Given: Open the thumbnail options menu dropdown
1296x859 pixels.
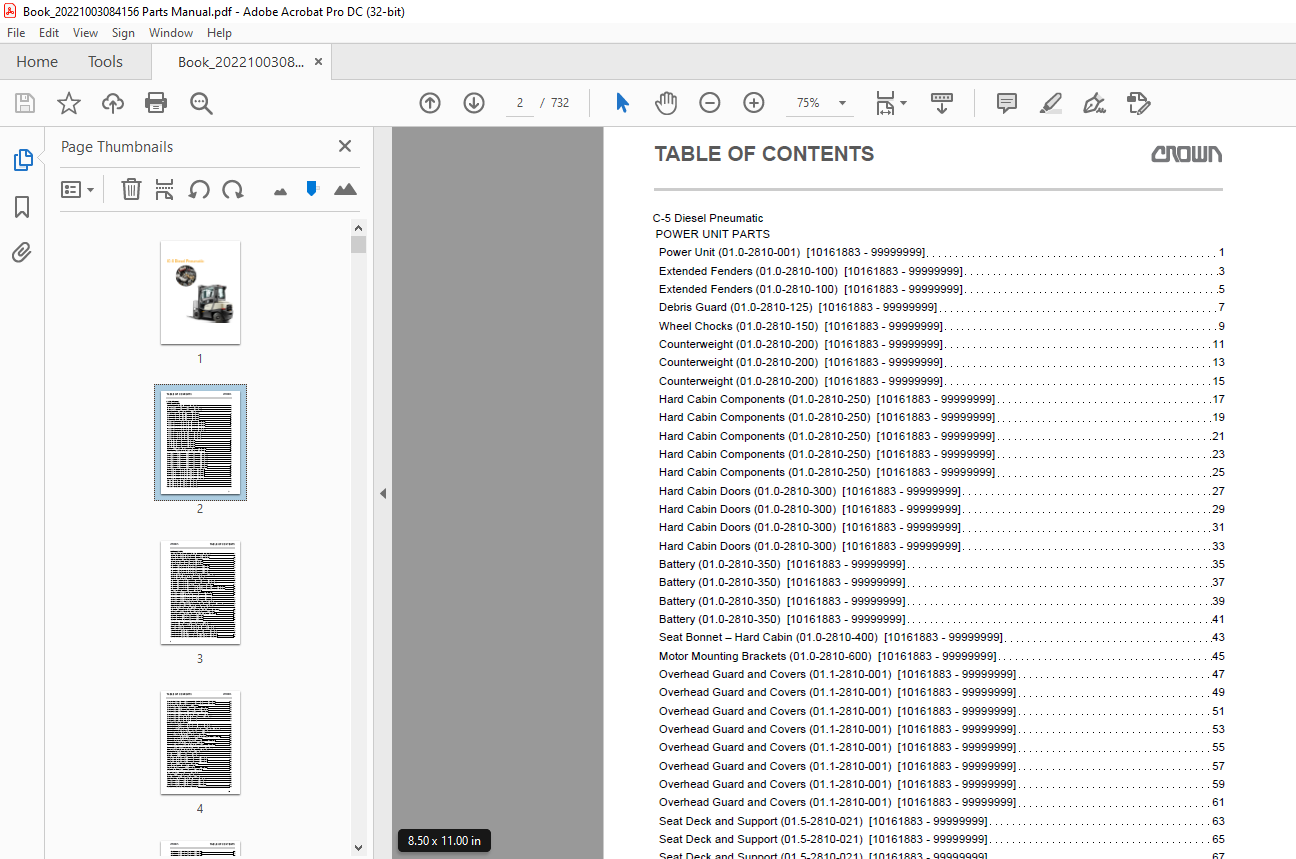Looking at the screenshot, I should [77, 189].
